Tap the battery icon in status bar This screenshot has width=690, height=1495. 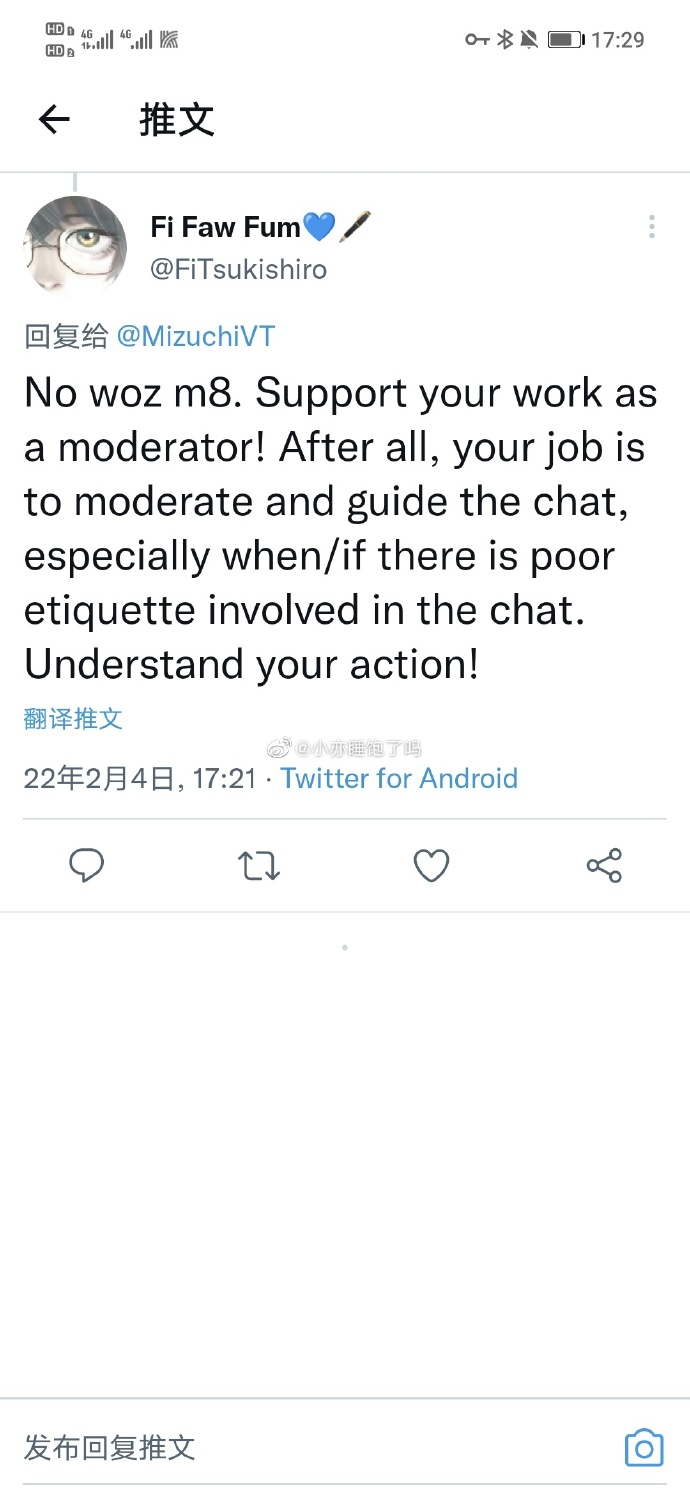565,40
